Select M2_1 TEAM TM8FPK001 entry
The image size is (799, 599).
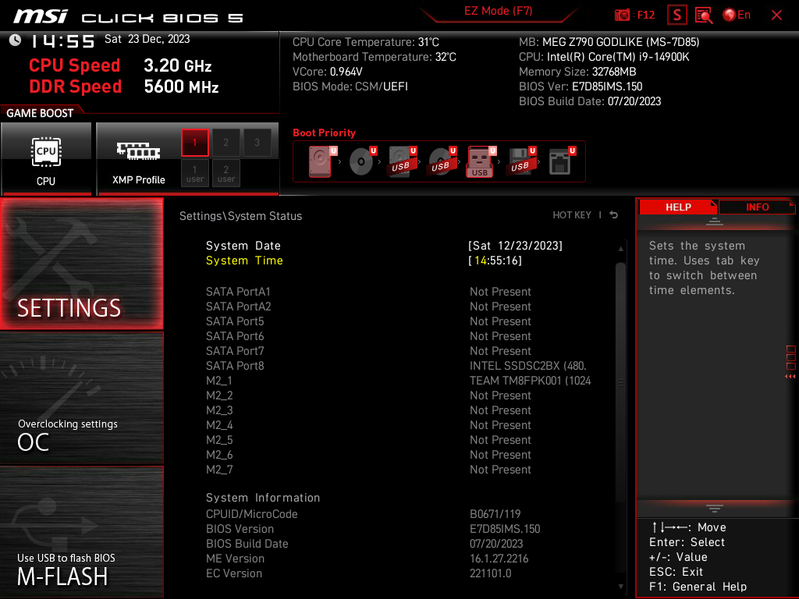coord(397,380)
